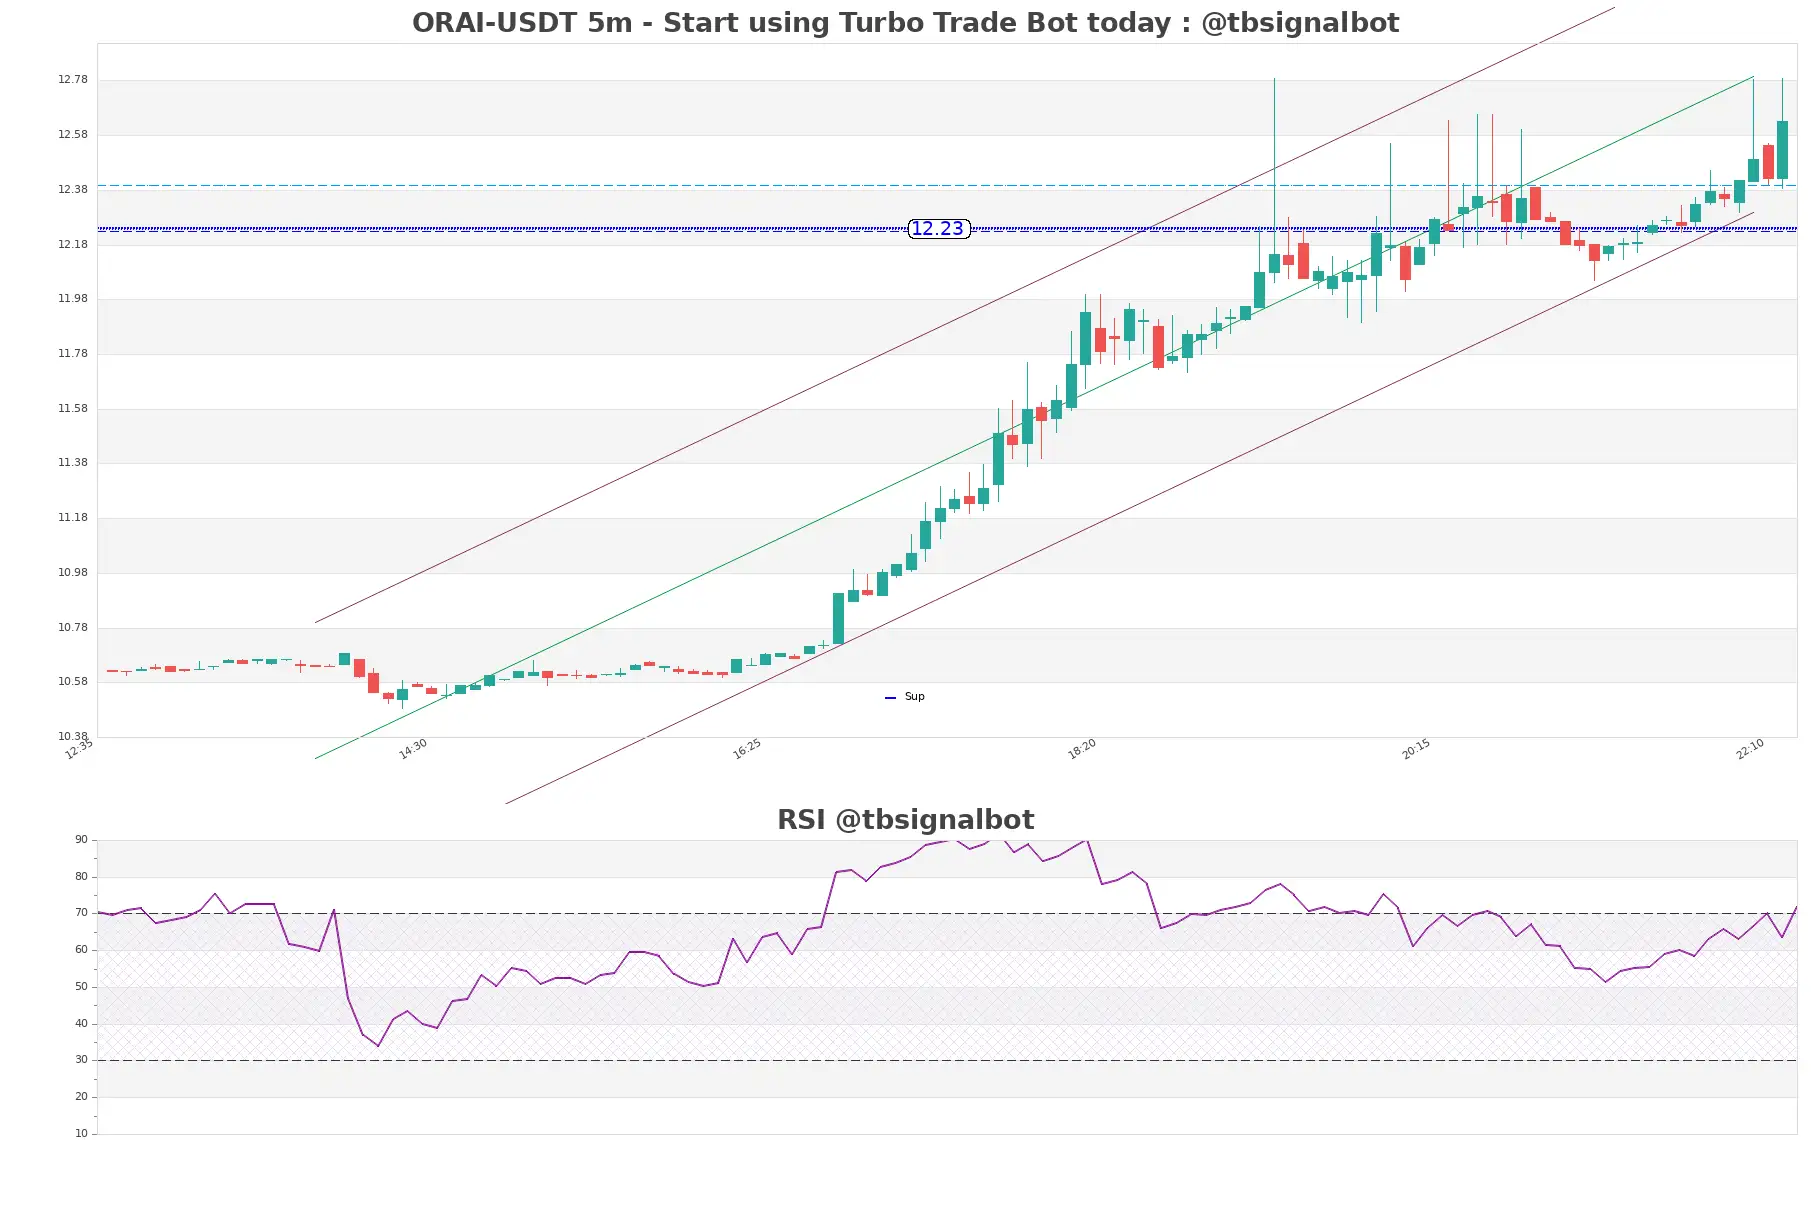Click the RSI 10 axis label

point(81,1134)
